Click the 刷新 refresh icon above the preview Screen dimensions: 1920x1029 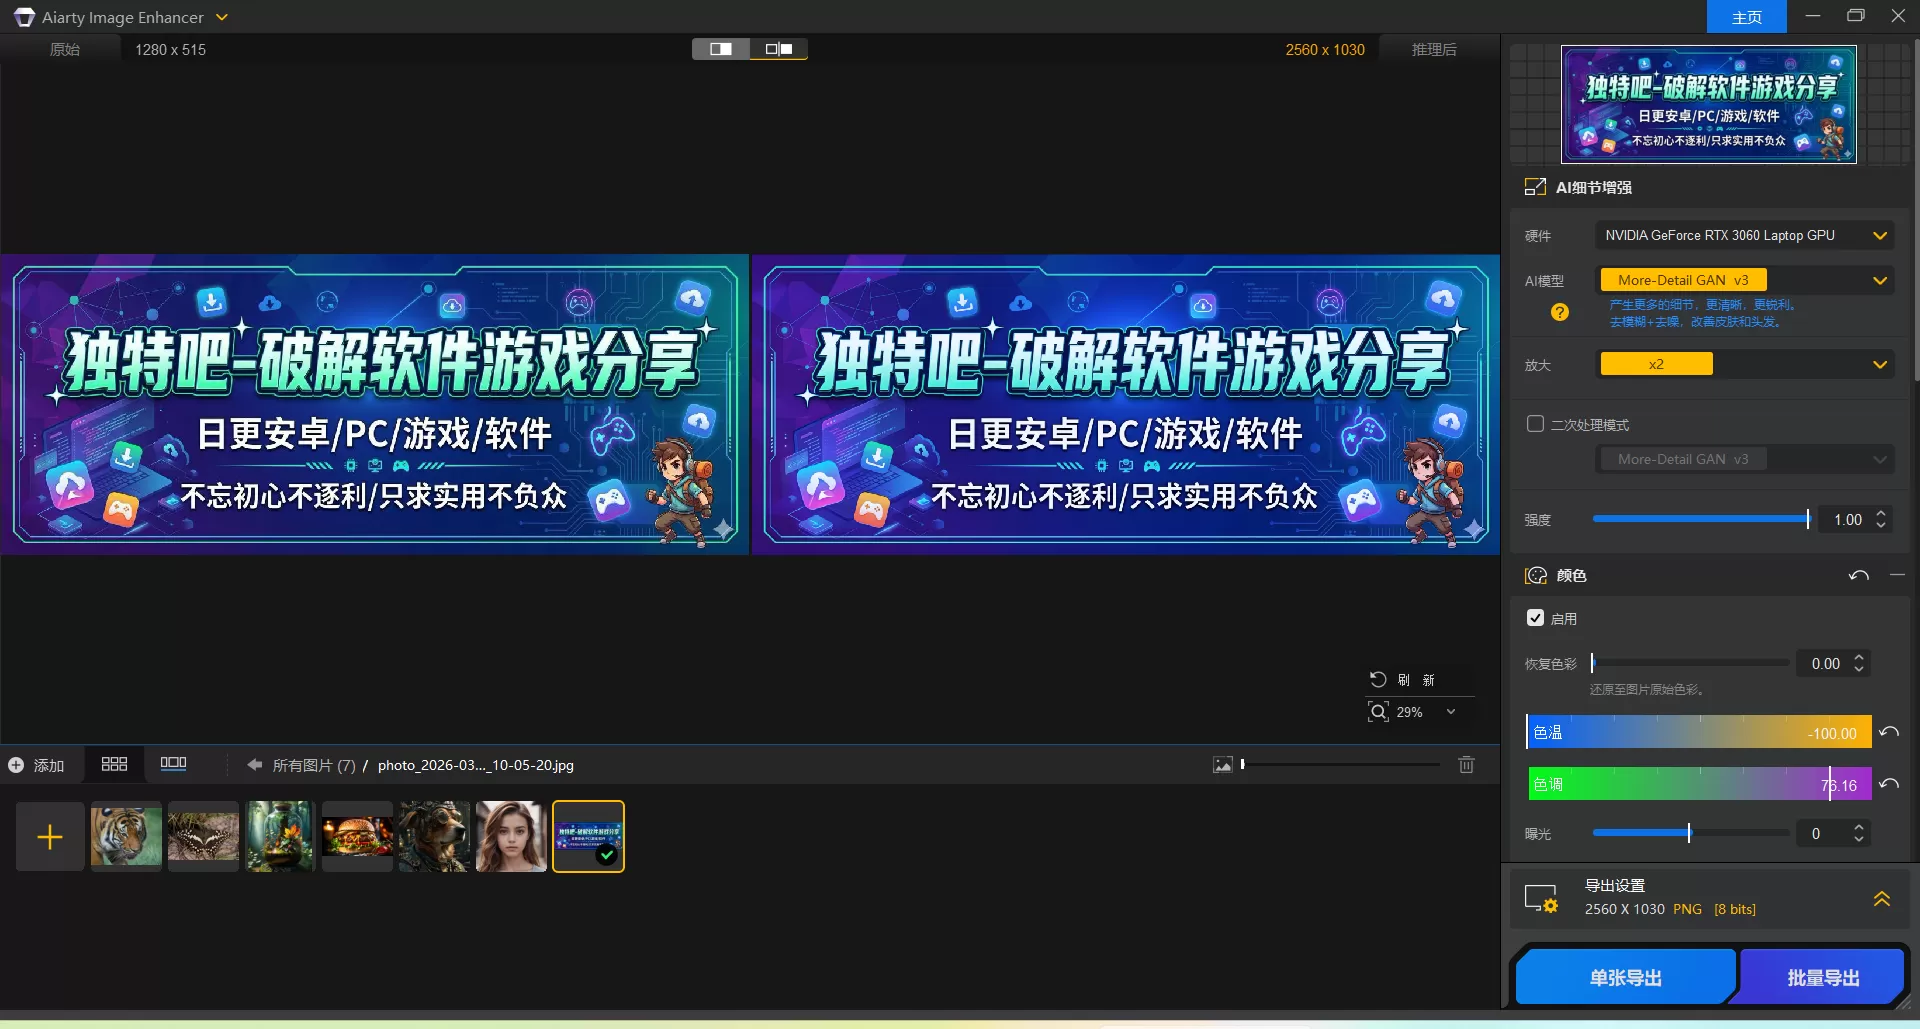(x=1379, y=679)
